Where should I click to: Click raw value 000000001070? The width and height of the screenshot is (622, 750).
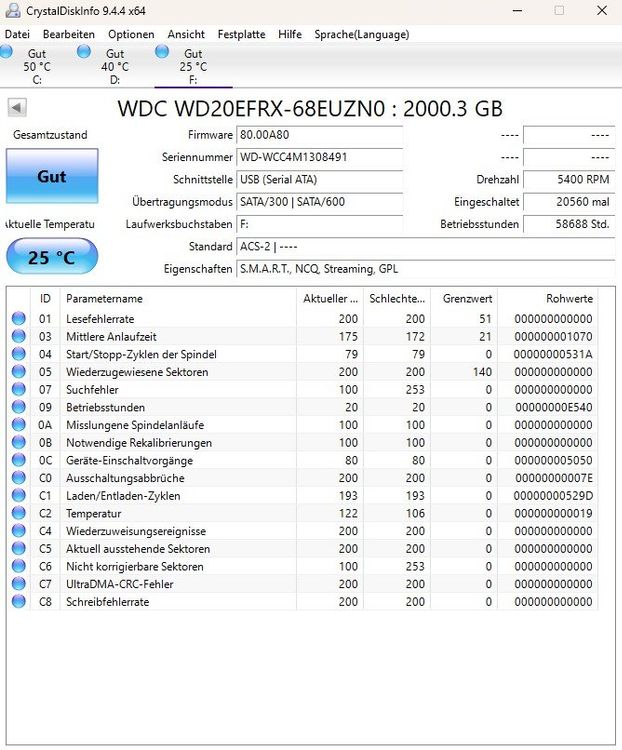click(554, 336)
